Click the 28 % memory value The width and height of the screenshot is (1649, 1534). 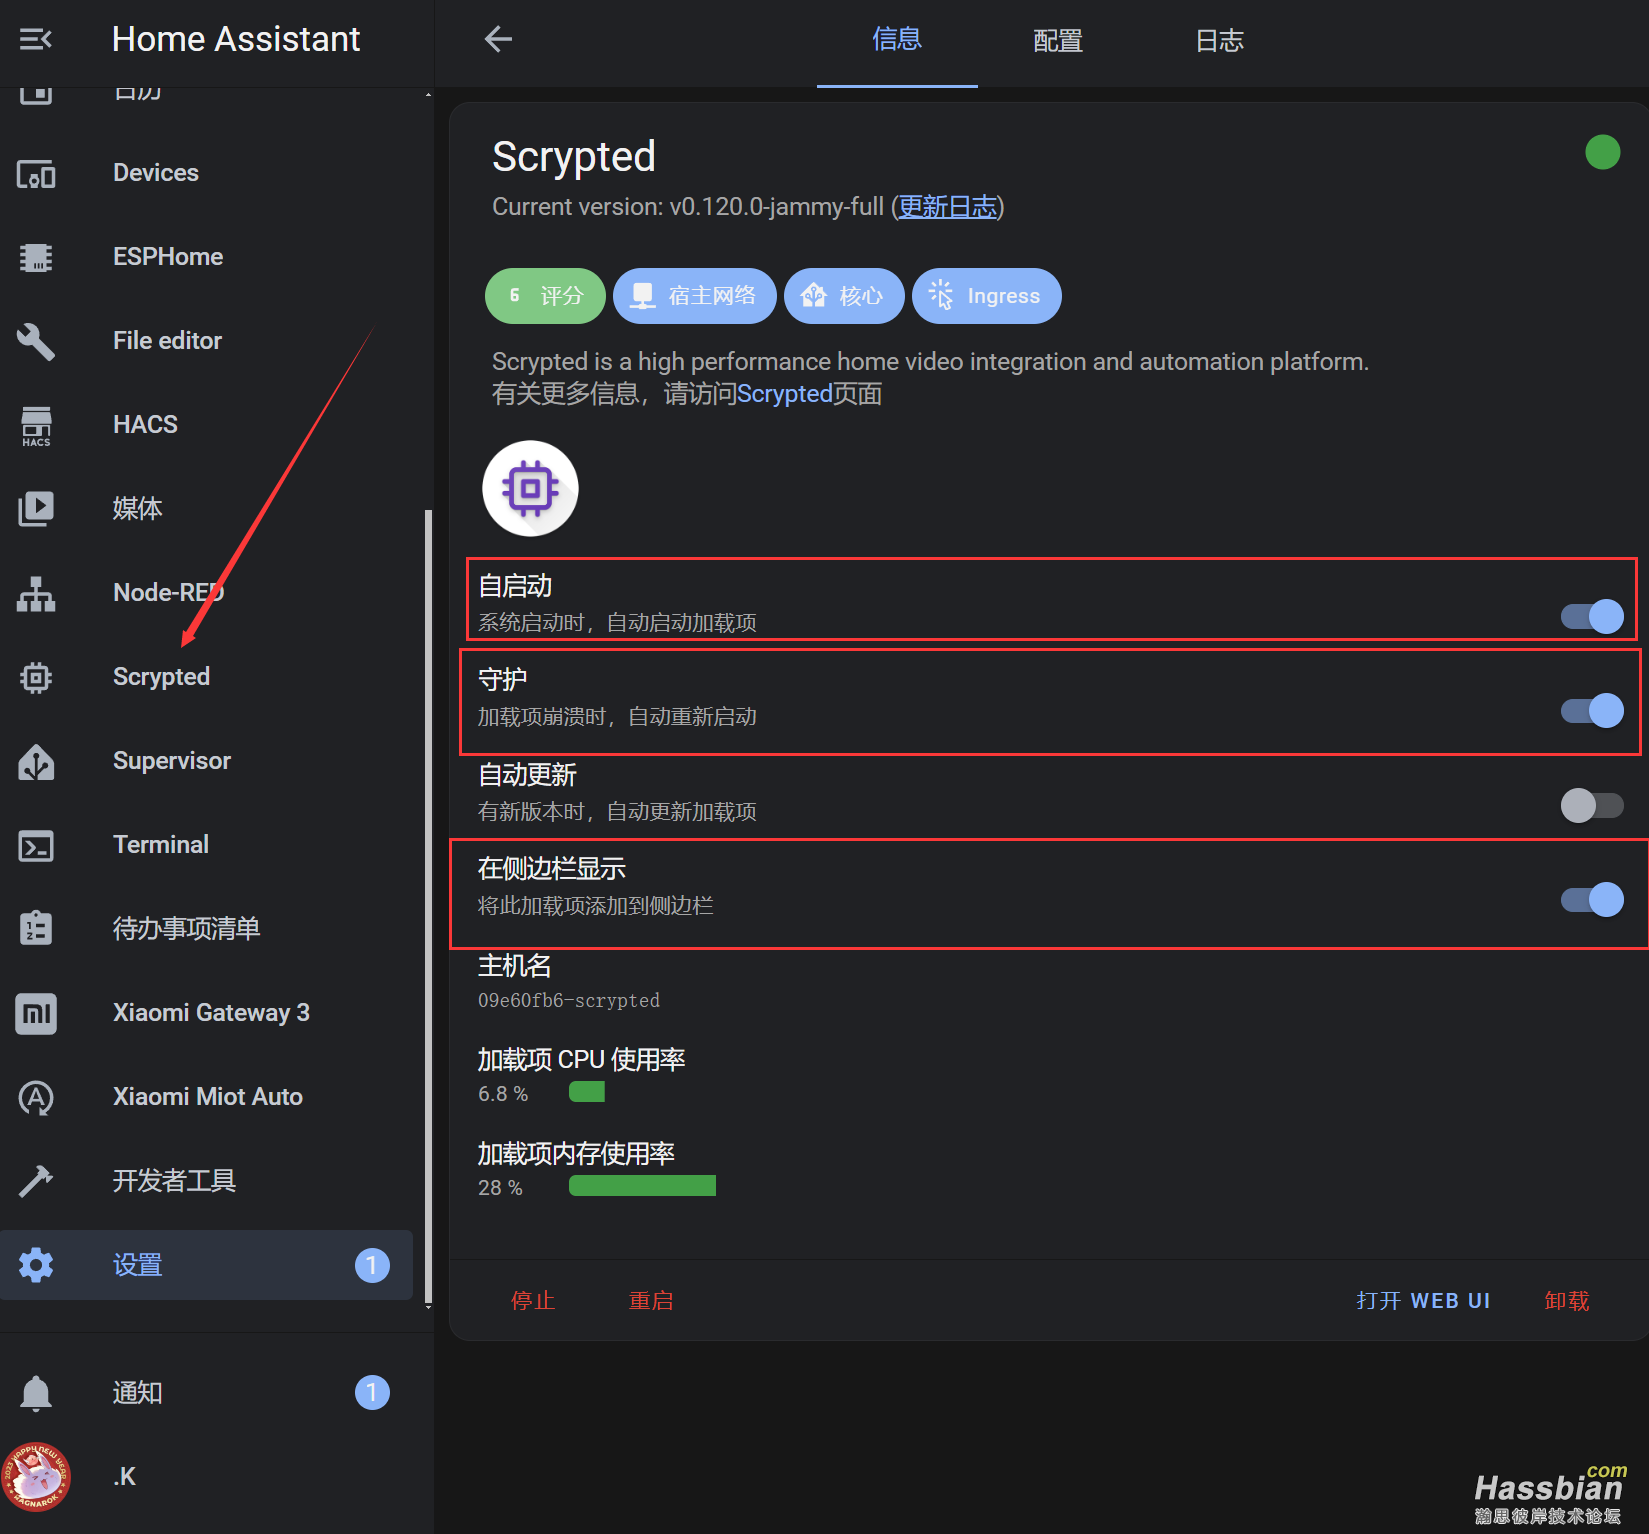pos(500,1188)
